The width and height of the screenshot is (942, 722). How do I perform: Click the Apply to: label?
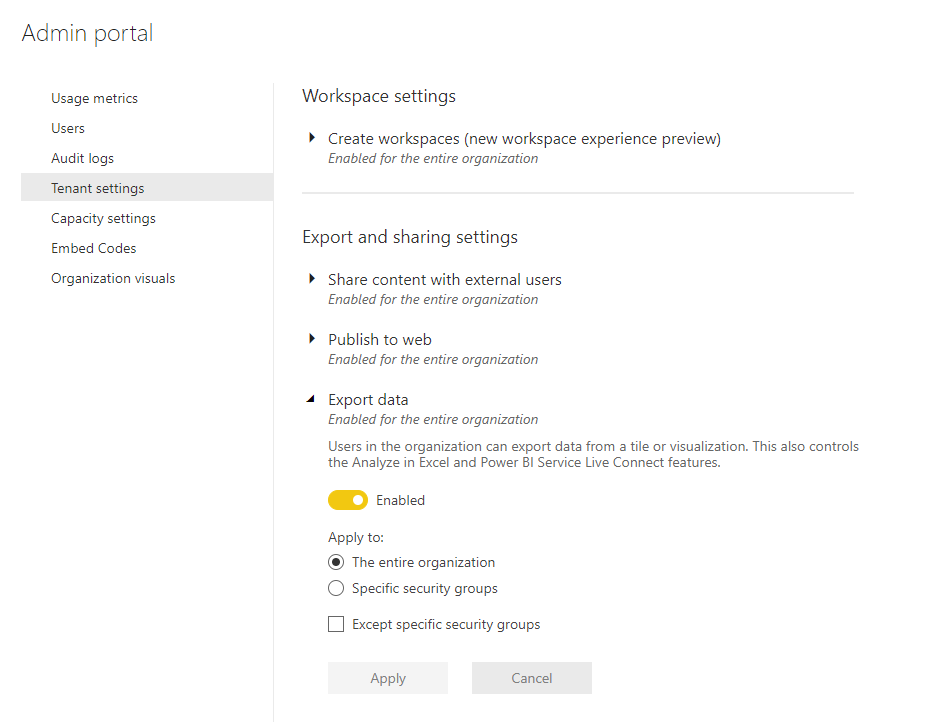coord(356,538)
